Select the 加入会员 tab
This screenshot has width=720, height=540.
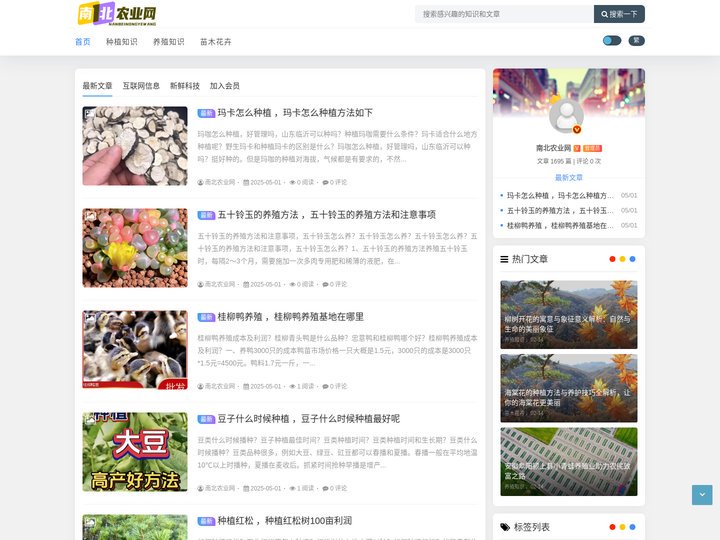coord(225,86)
